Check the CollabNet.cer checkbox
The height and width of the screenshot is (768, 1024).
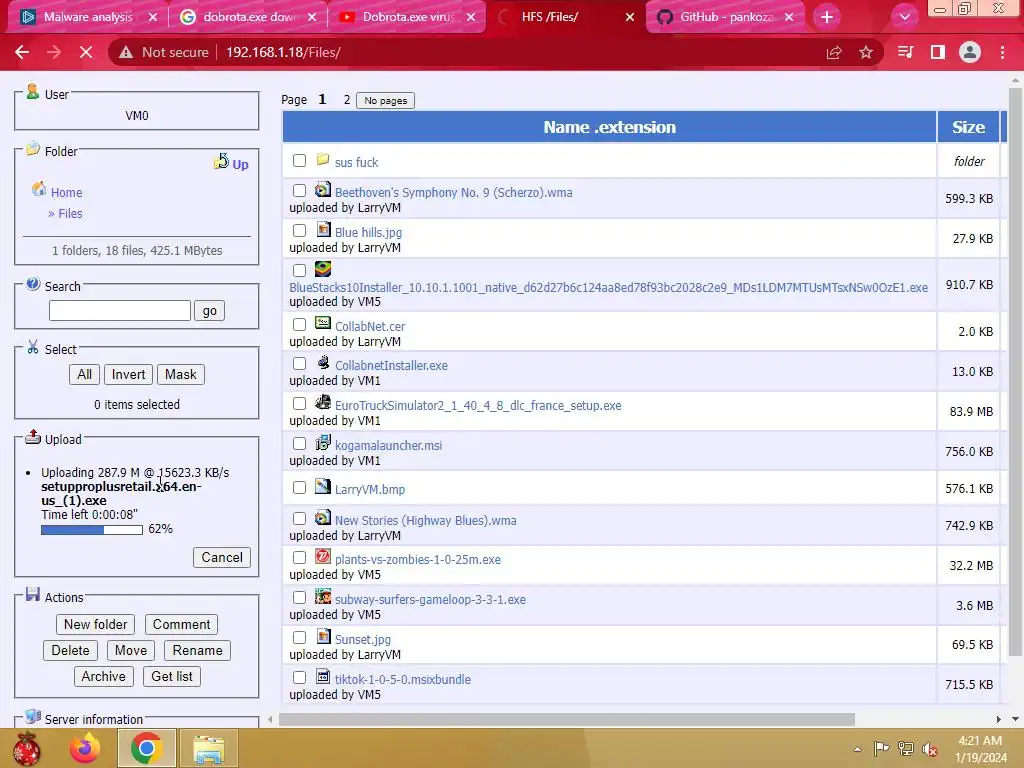tap(299, 325)
